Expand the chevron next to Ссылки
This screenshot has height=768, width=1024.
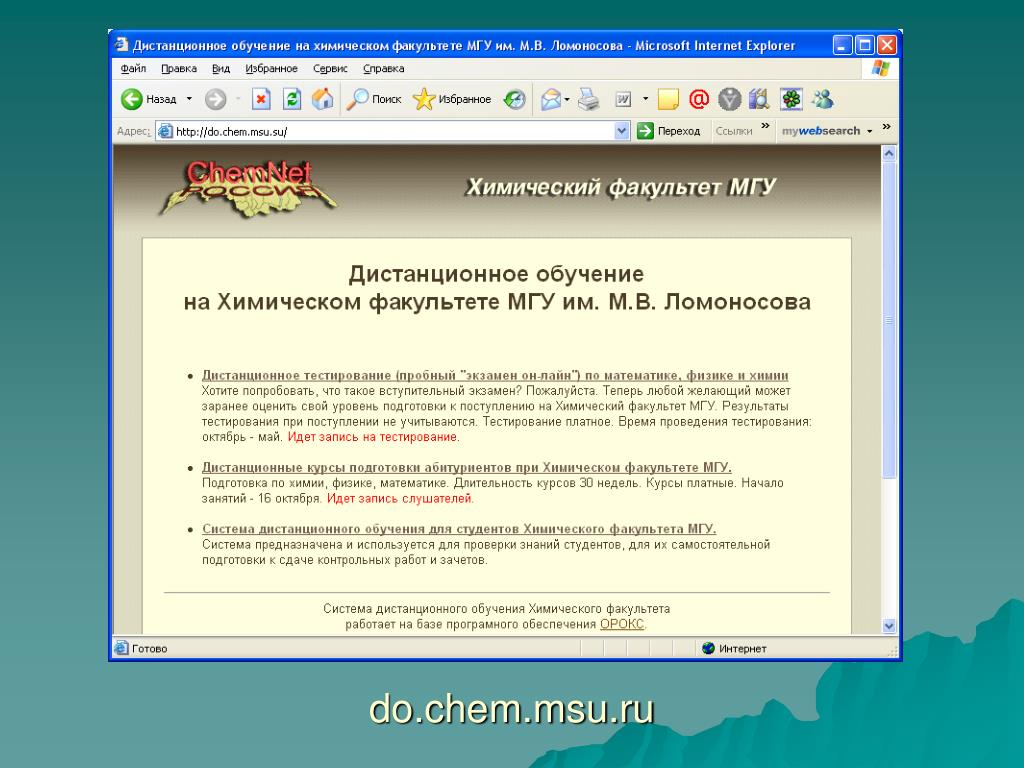[765, 126]
